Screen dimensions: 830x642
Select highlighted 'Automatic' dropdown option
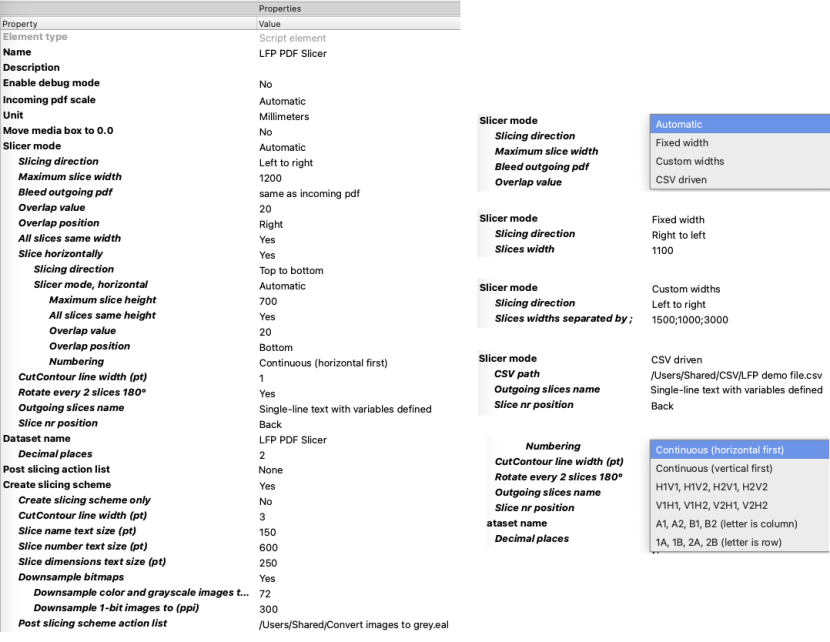point(679,124)
